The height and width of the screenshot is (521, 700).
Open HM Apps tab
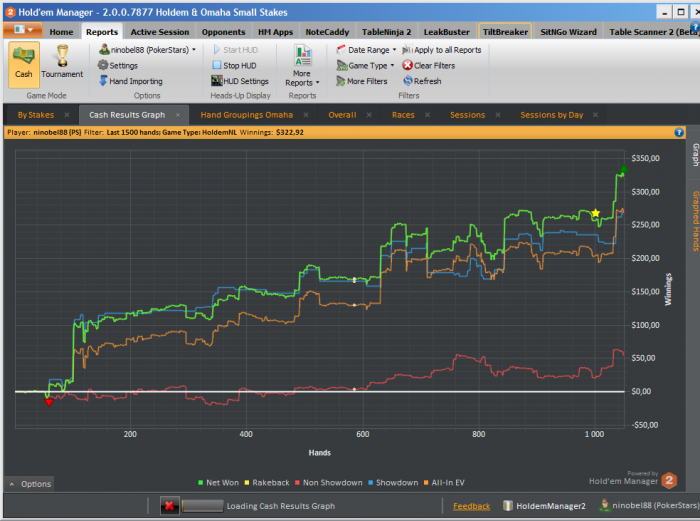point(275,32)
